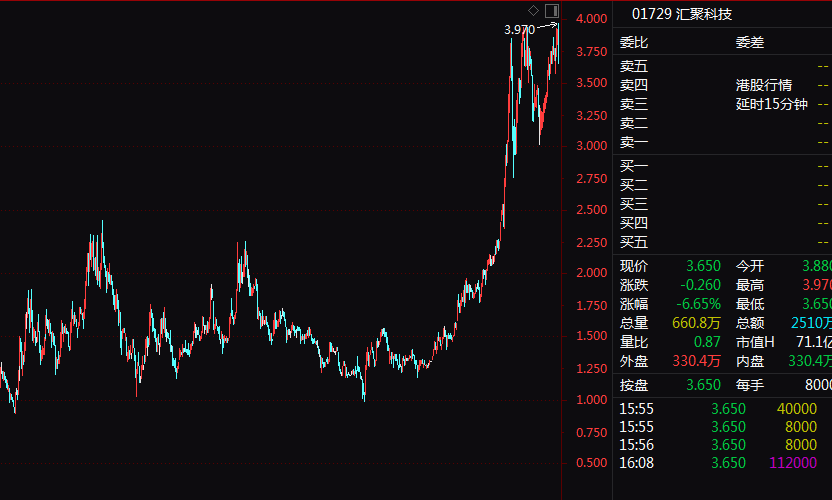Screen dimensions: 832x500
Task: Click the 港股行情 notice text
Action: pos(764,85)
